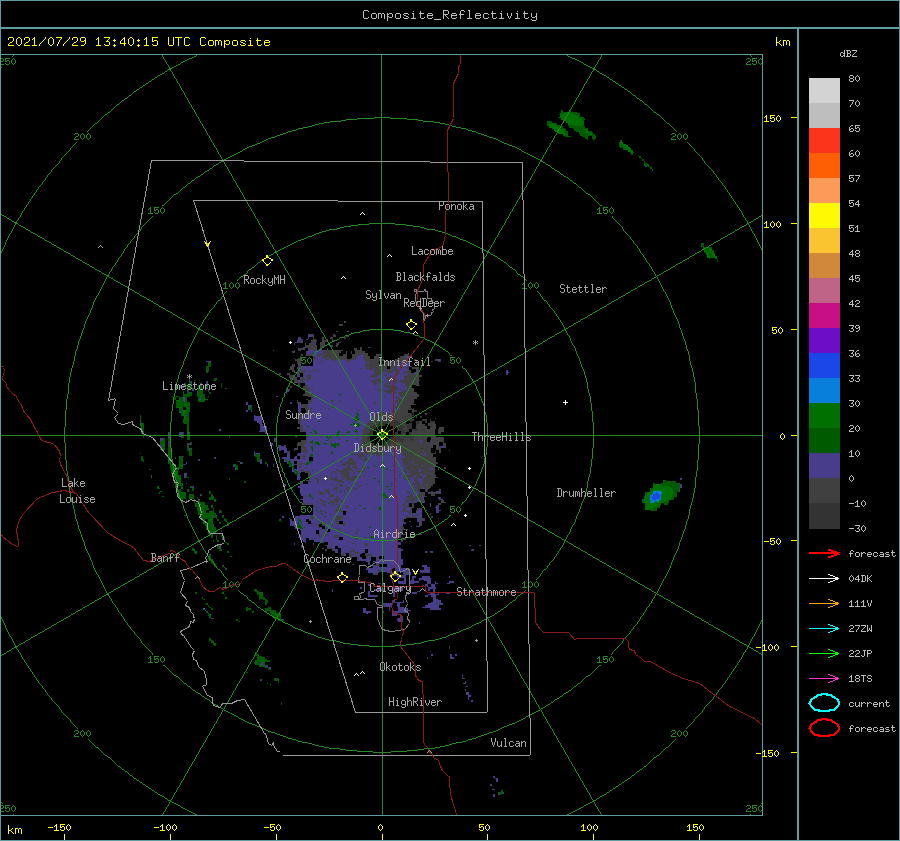900x841 pixels.
Task: Click the green echo cluster north of Stettler
Action: point(572,125)
